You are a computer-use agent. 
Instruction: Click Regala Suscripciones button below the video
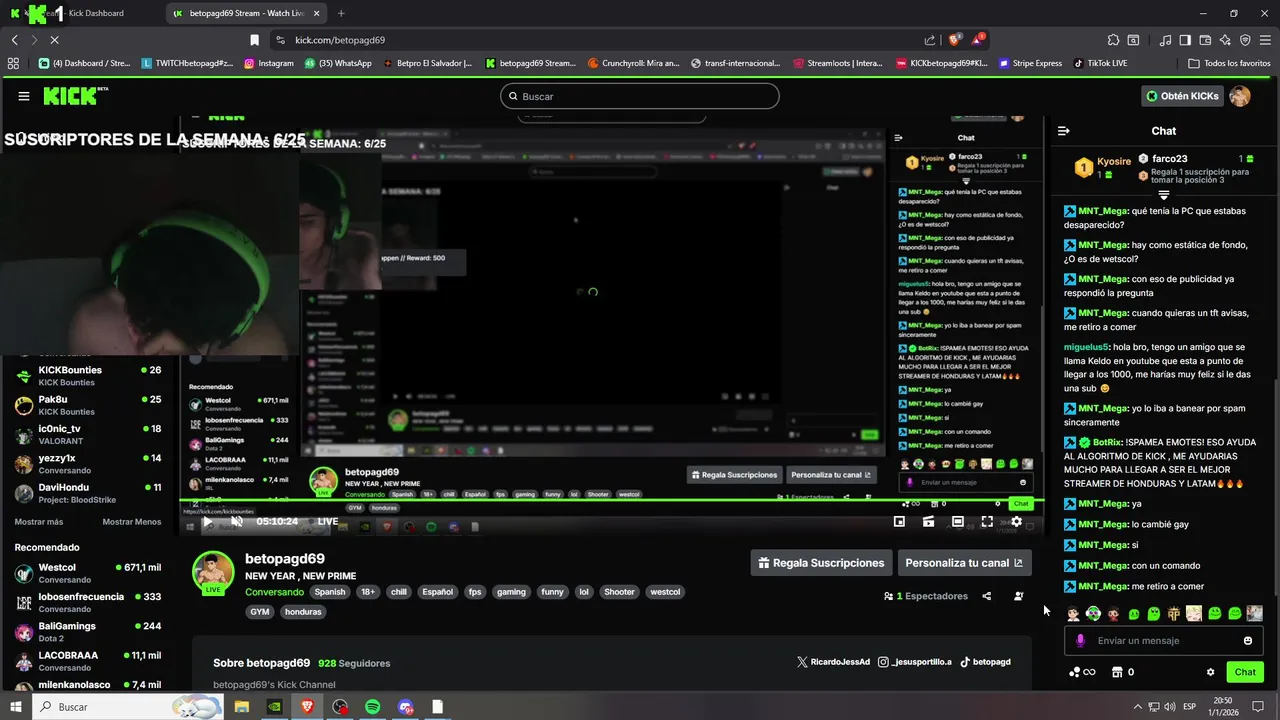point(822,563)
